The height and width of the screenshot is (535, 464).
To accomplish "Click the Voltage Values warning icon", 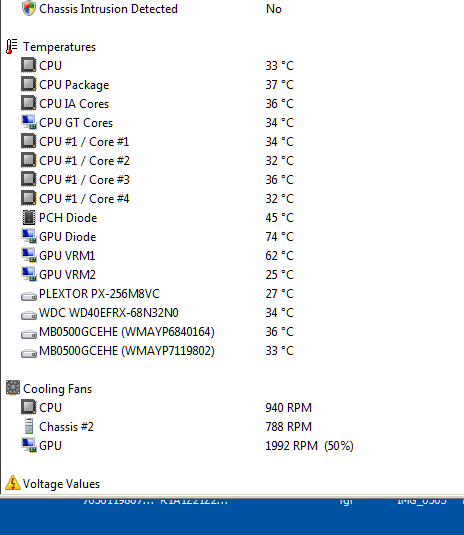I will coord(13,483).
